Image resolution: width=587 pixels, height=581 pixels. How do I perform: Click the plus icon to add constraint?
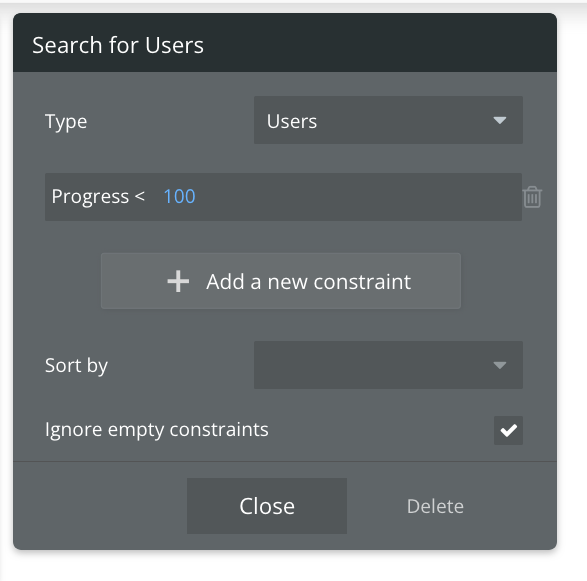[x=178, y=281]
